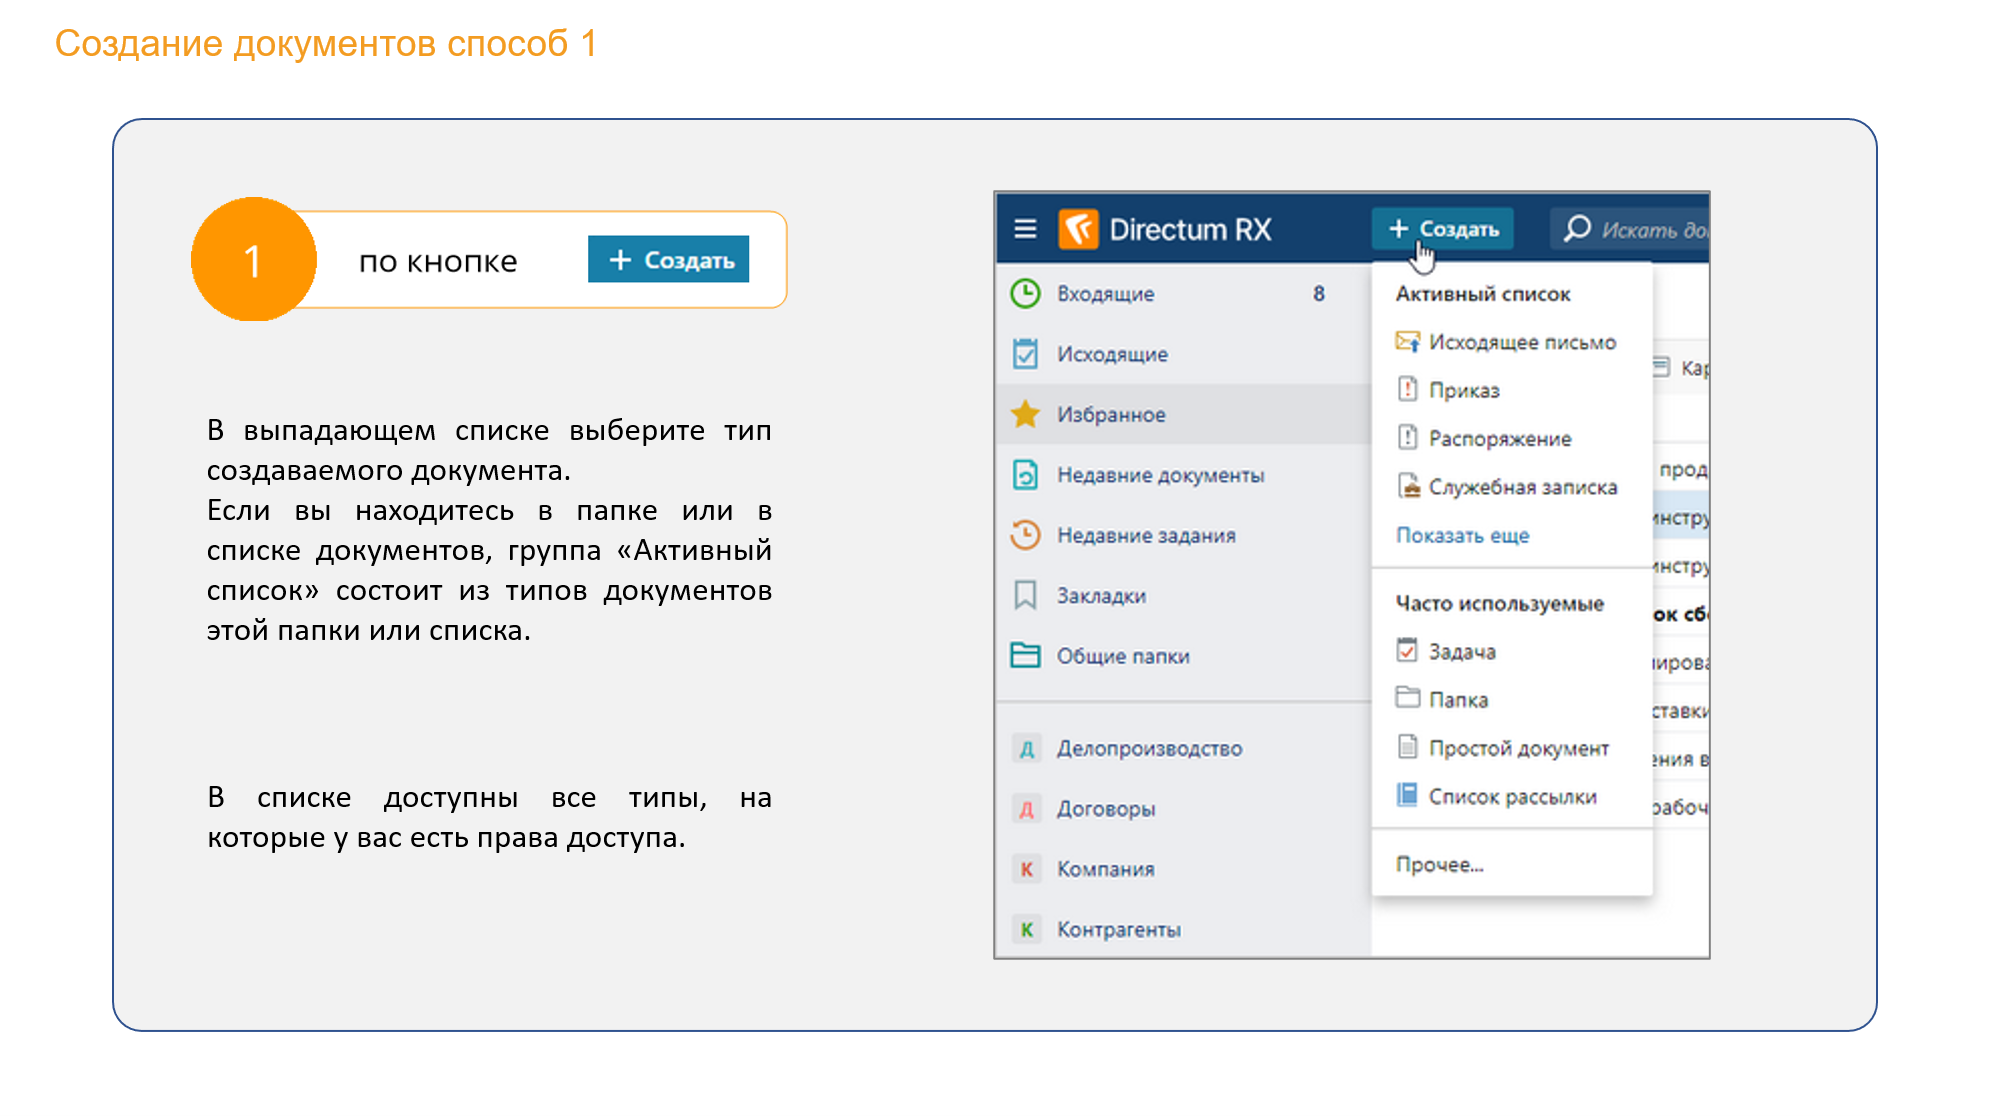
Task: Click the Список рассылки icon
Action: click(x=1408, y=795)
